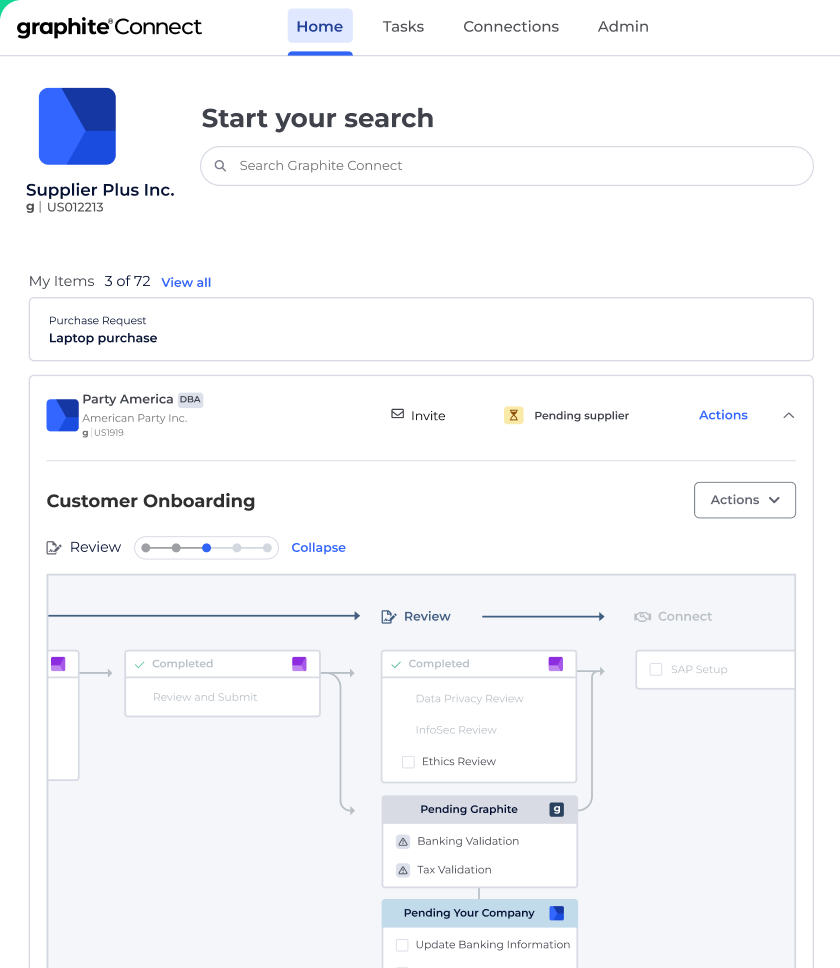Check the SAP Setup checkbox
The width and height of the screenshot is (840, 968).
656,670
